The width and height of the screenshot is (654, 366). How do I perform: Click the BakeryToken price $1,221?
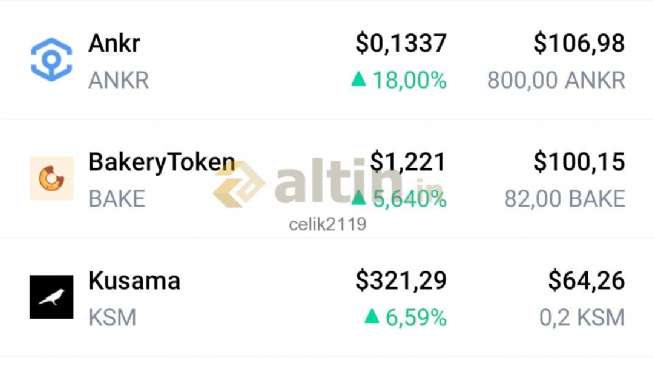tap(408, 162)
